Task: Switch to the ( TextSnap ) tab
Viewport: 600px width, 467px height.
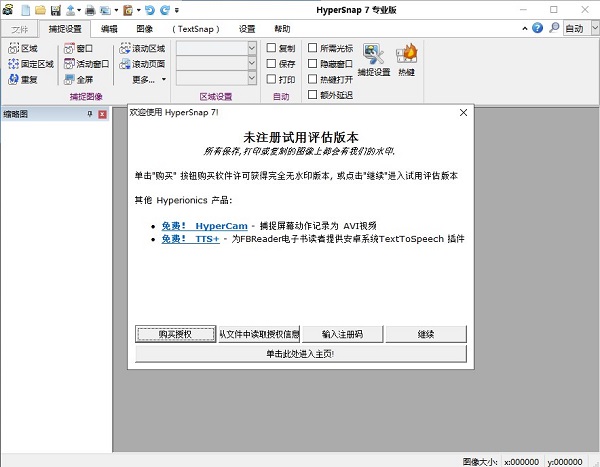Action: pos(196,29)
